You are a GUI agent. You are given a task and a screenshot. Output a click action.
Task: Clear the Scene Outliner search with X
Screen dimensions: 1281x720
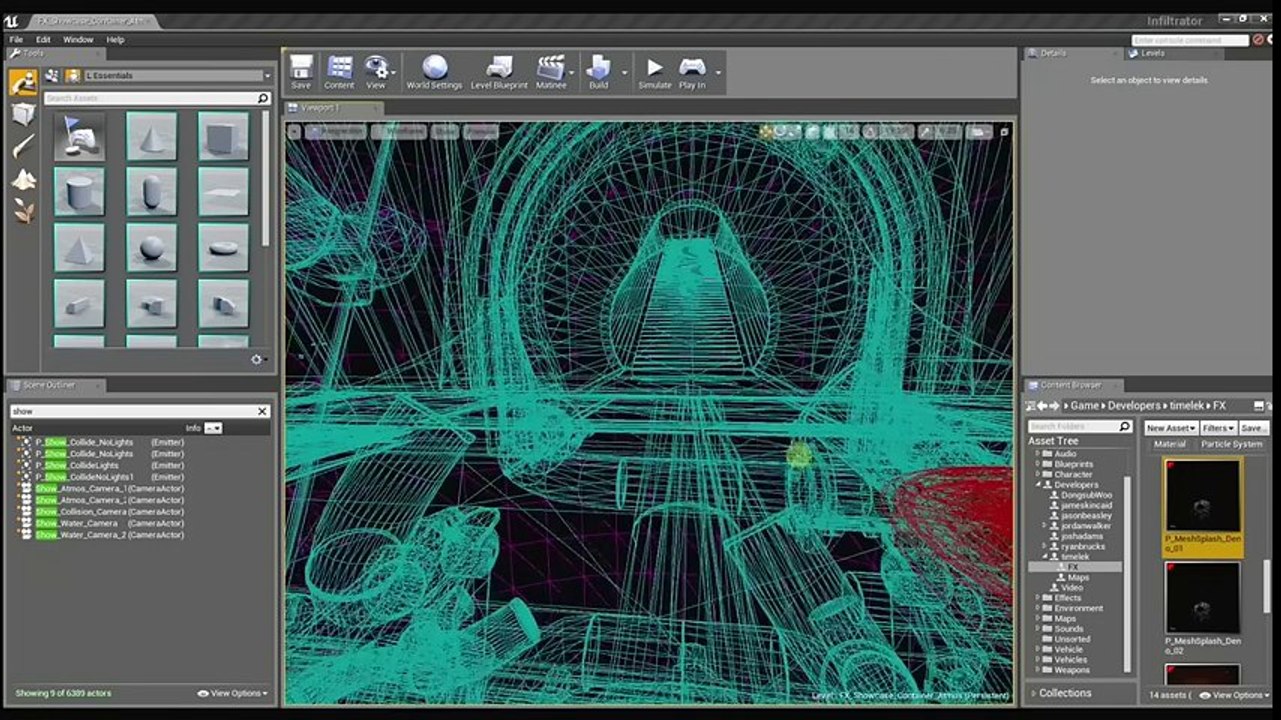point(263,411)
